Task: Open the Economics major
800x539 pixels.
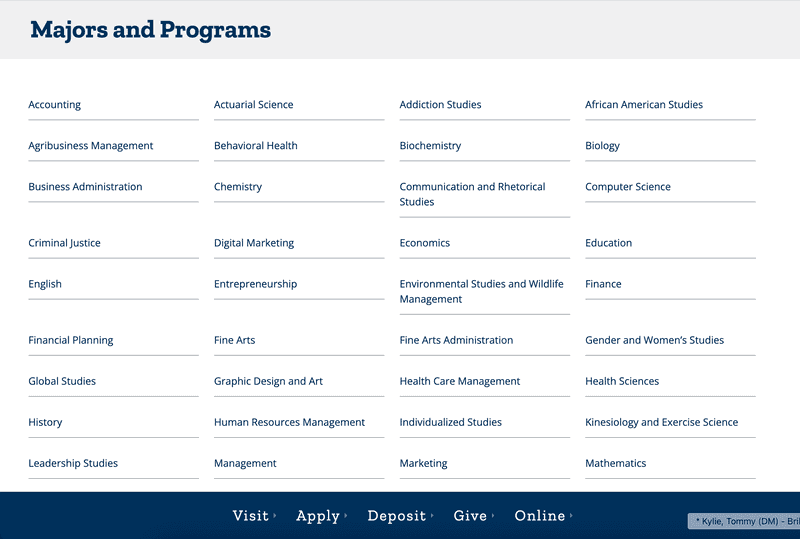Action: [x=424, y=243]
